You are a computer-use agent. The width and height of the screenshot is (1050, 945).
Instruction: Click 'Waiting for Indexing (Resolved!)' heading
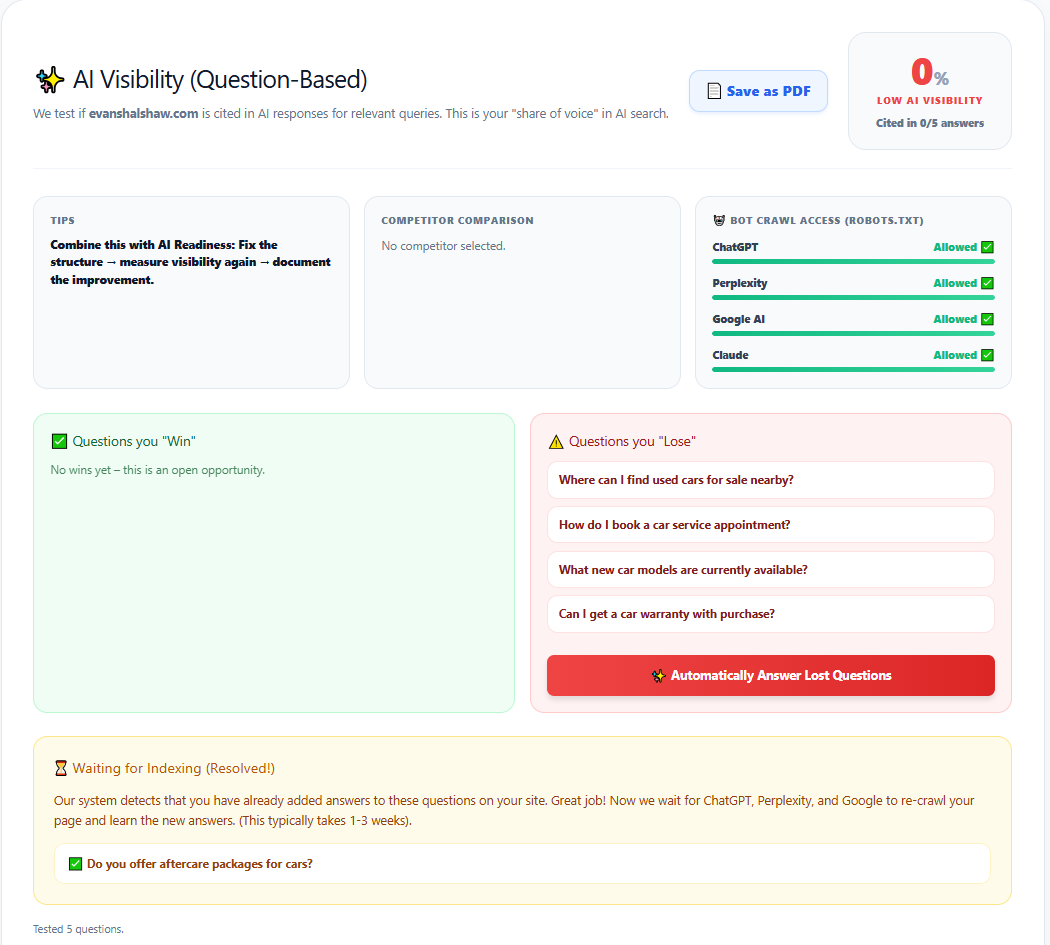click(173, 768)
